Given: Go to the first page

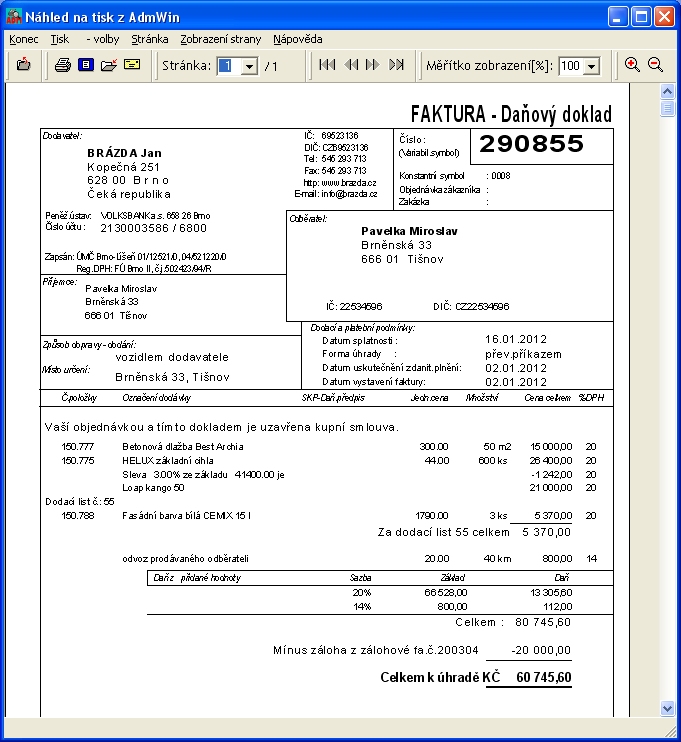Looking at the screenshot, I should pyautogui.click(x=327, y=65).
